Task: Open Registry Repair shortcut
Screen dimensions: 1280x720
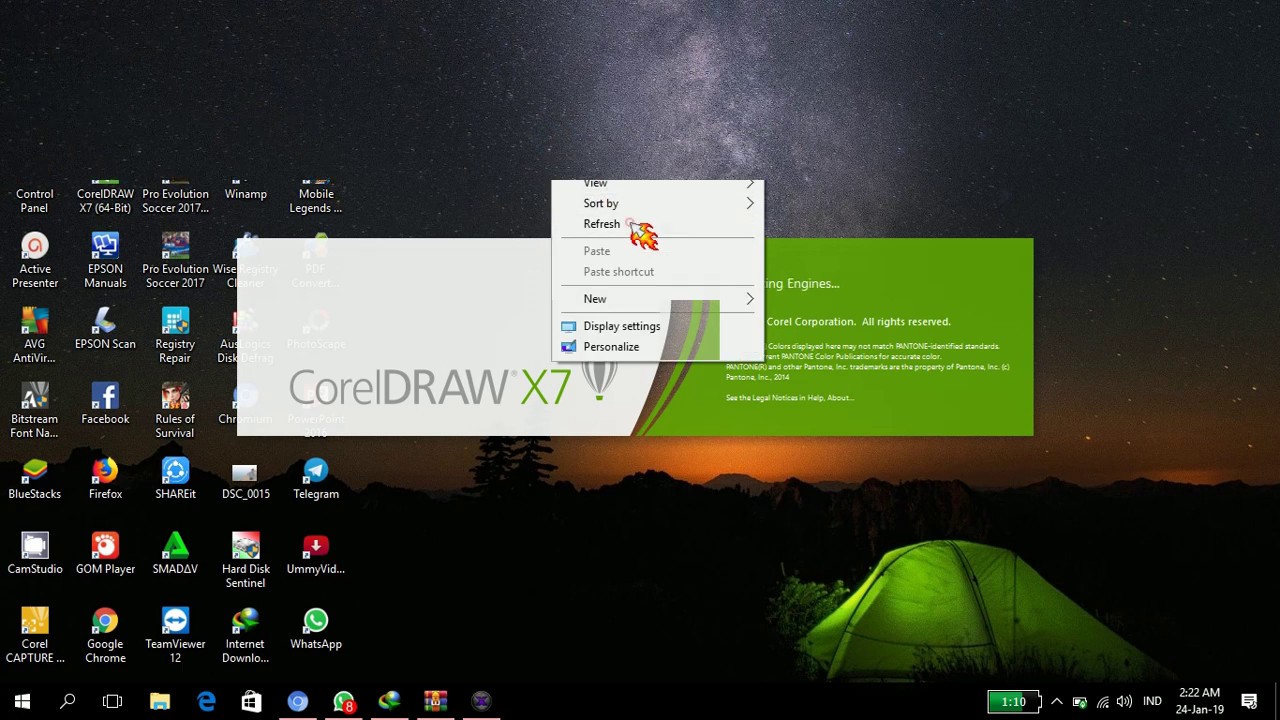Action: coord(175,336)
